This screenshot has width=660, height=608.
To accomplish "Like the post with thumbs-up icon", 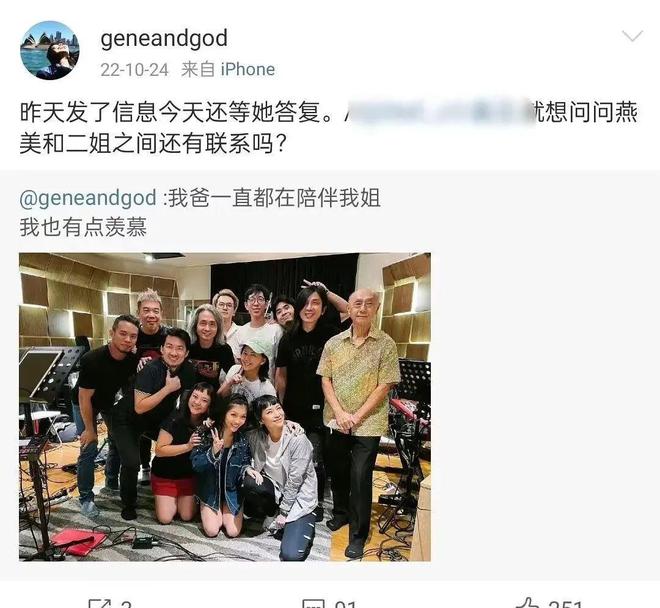I will (x=529, y=604).
